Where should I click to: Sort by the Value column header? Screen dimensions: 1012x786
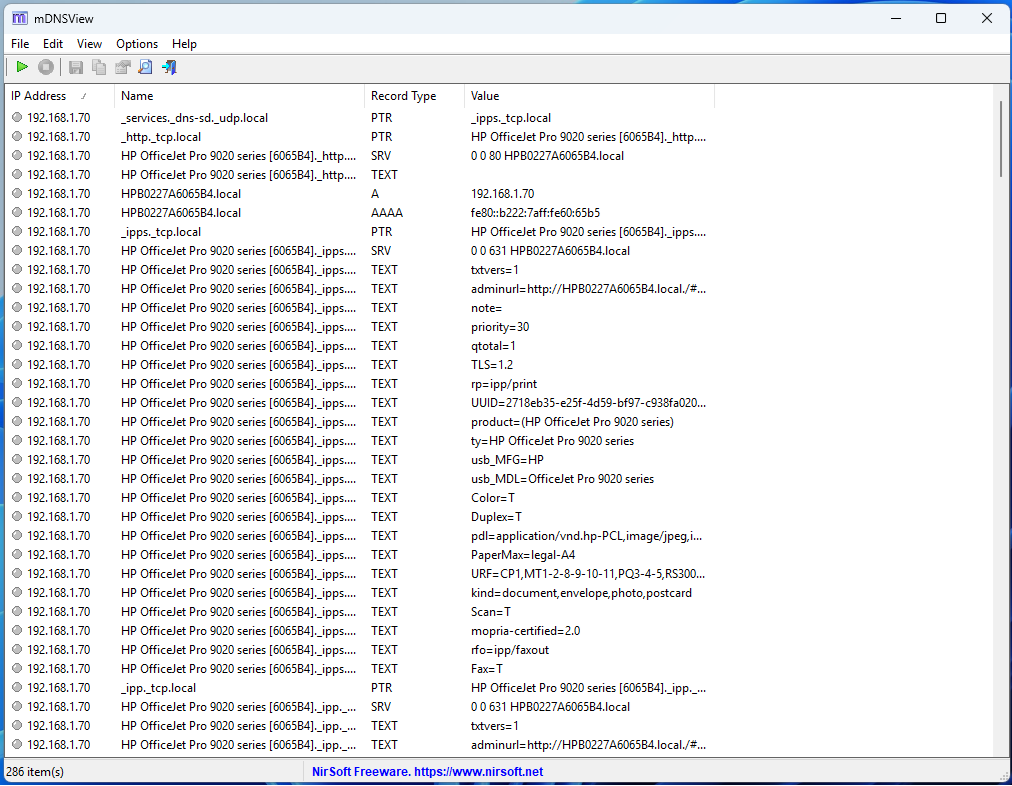pyautogui.click(x=589, y=96)
